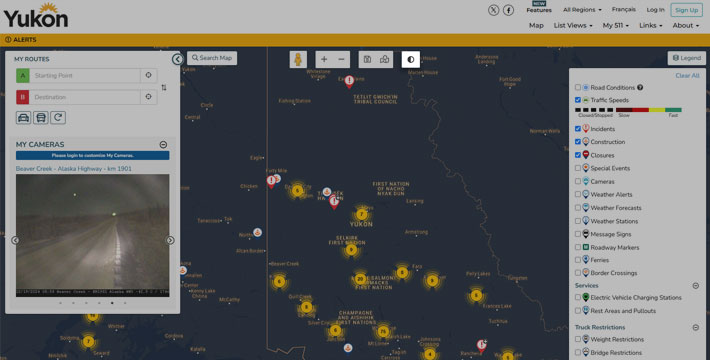This screenshot has width=710, height=360.
Task: Open Beaver Creek Alaska Highway camera link
Action: point(74,168)
